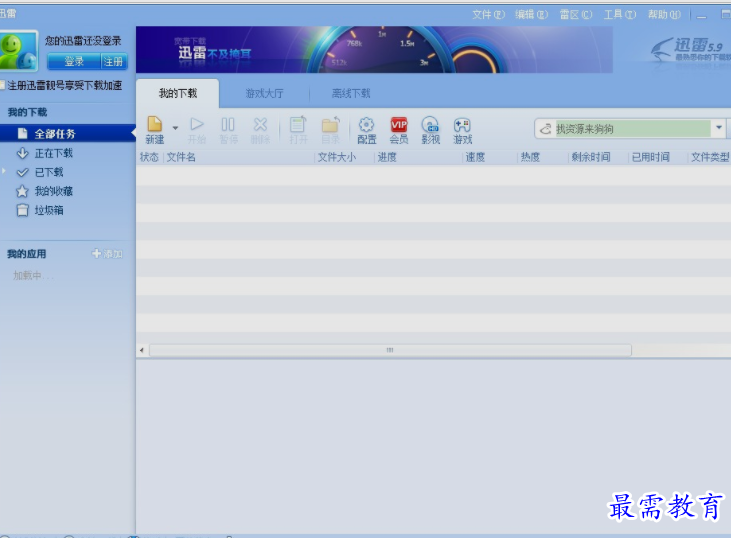The image size is (731, 538).
Task: Open the 雷区 menu
Action: pos(576,14)
